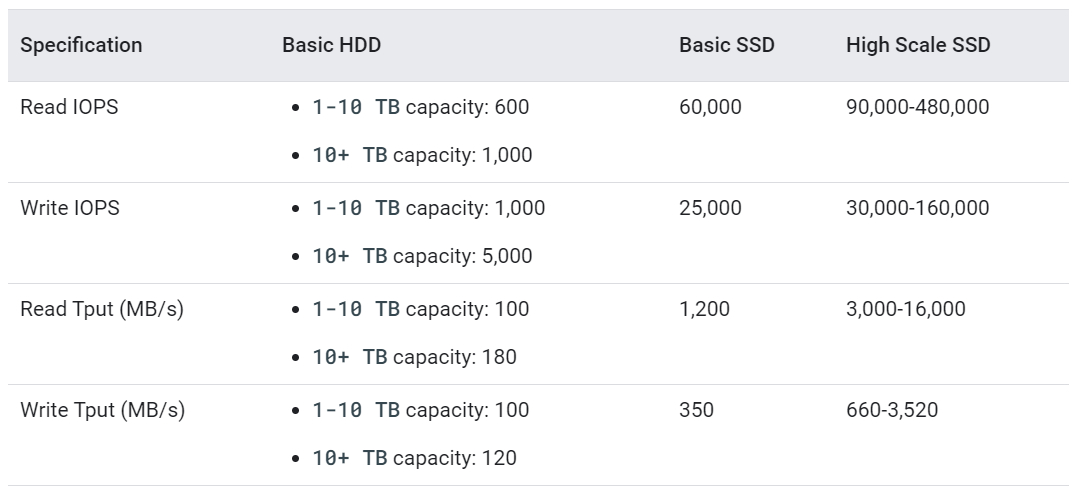Viewport: 1080px width, 496px height.
Task: Click the 1-10 TB capacity: 600 bullet
Action: click(x=420, y=107)
